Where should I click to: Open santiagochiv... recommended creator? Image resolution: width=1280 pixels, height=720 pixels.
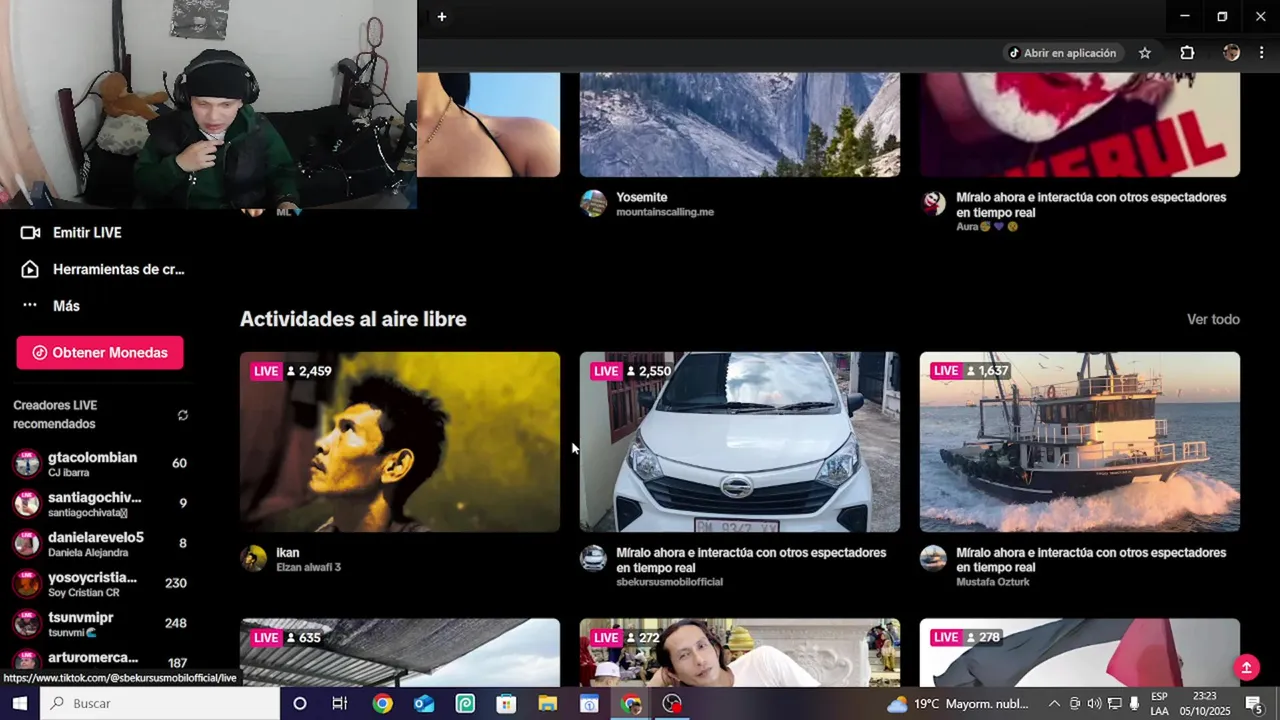(x=100, y=503)
